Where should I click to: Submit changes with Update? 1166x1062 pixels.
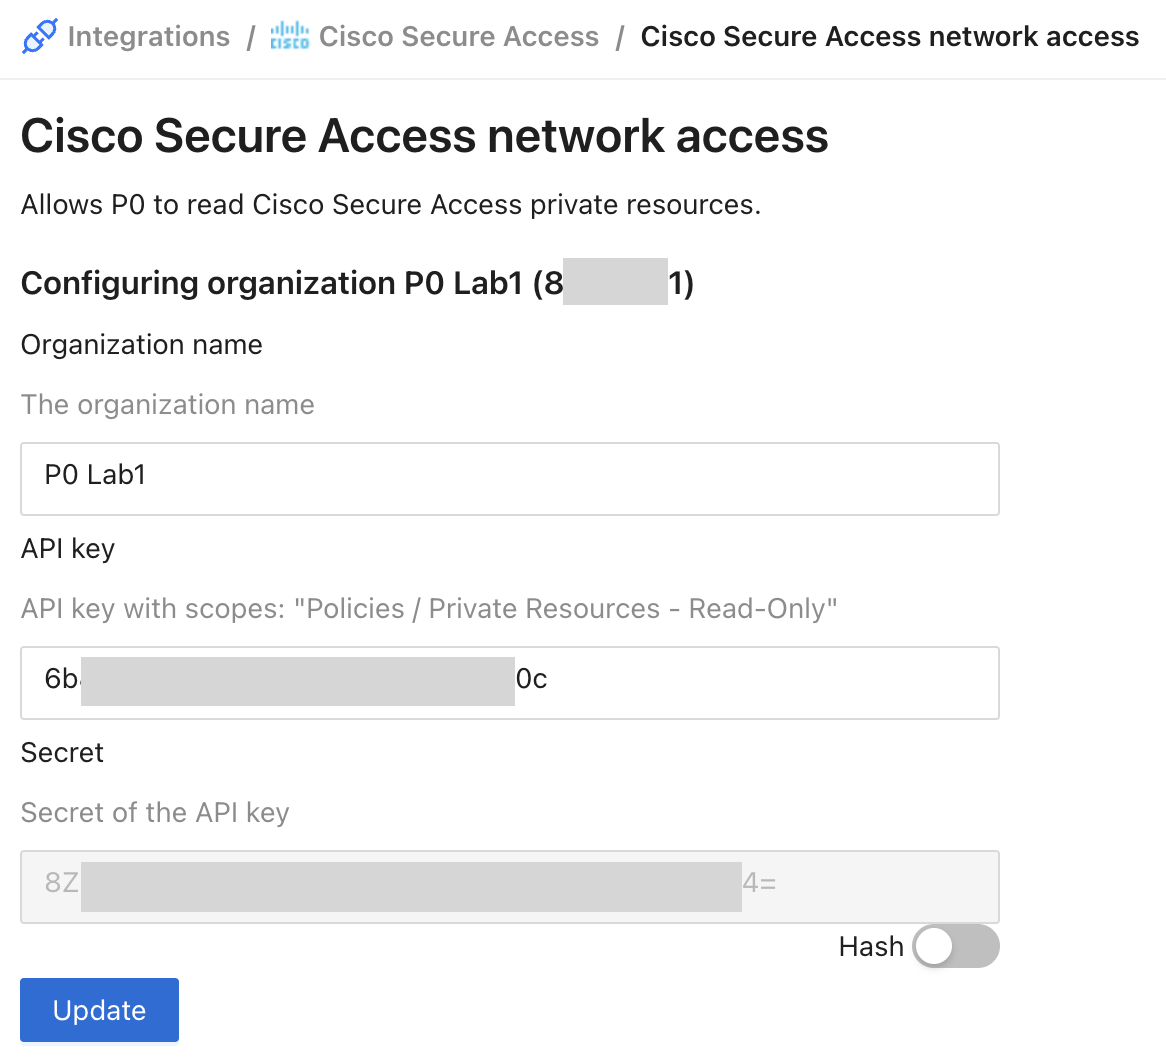point(98,1010)
